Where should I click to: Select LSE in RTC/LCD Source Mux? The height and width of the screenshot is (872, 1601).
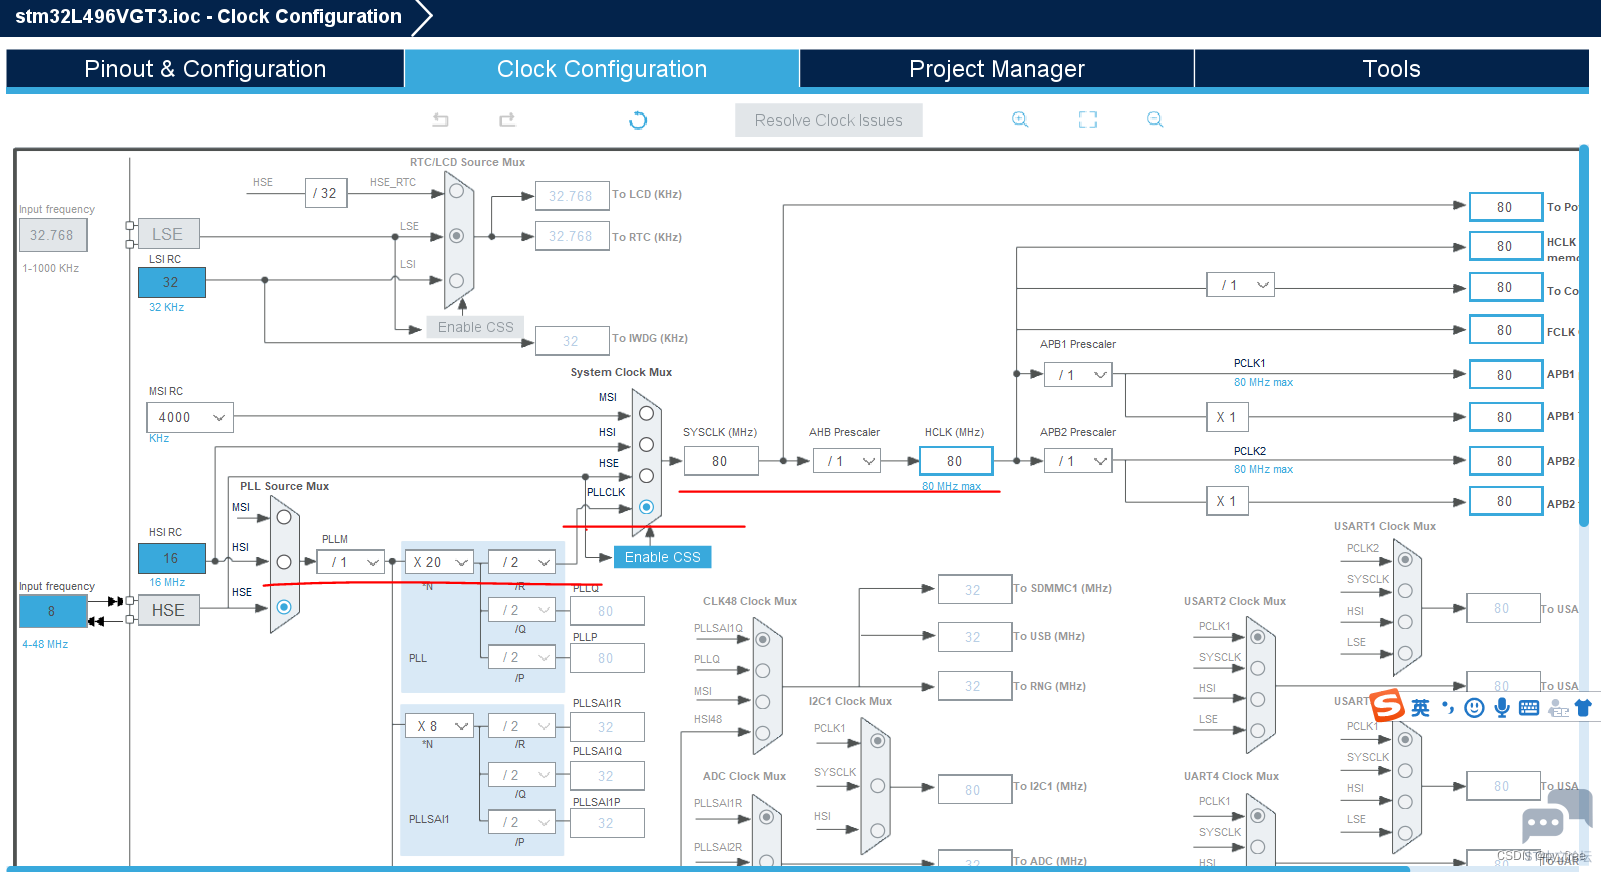tap(456, 236)
